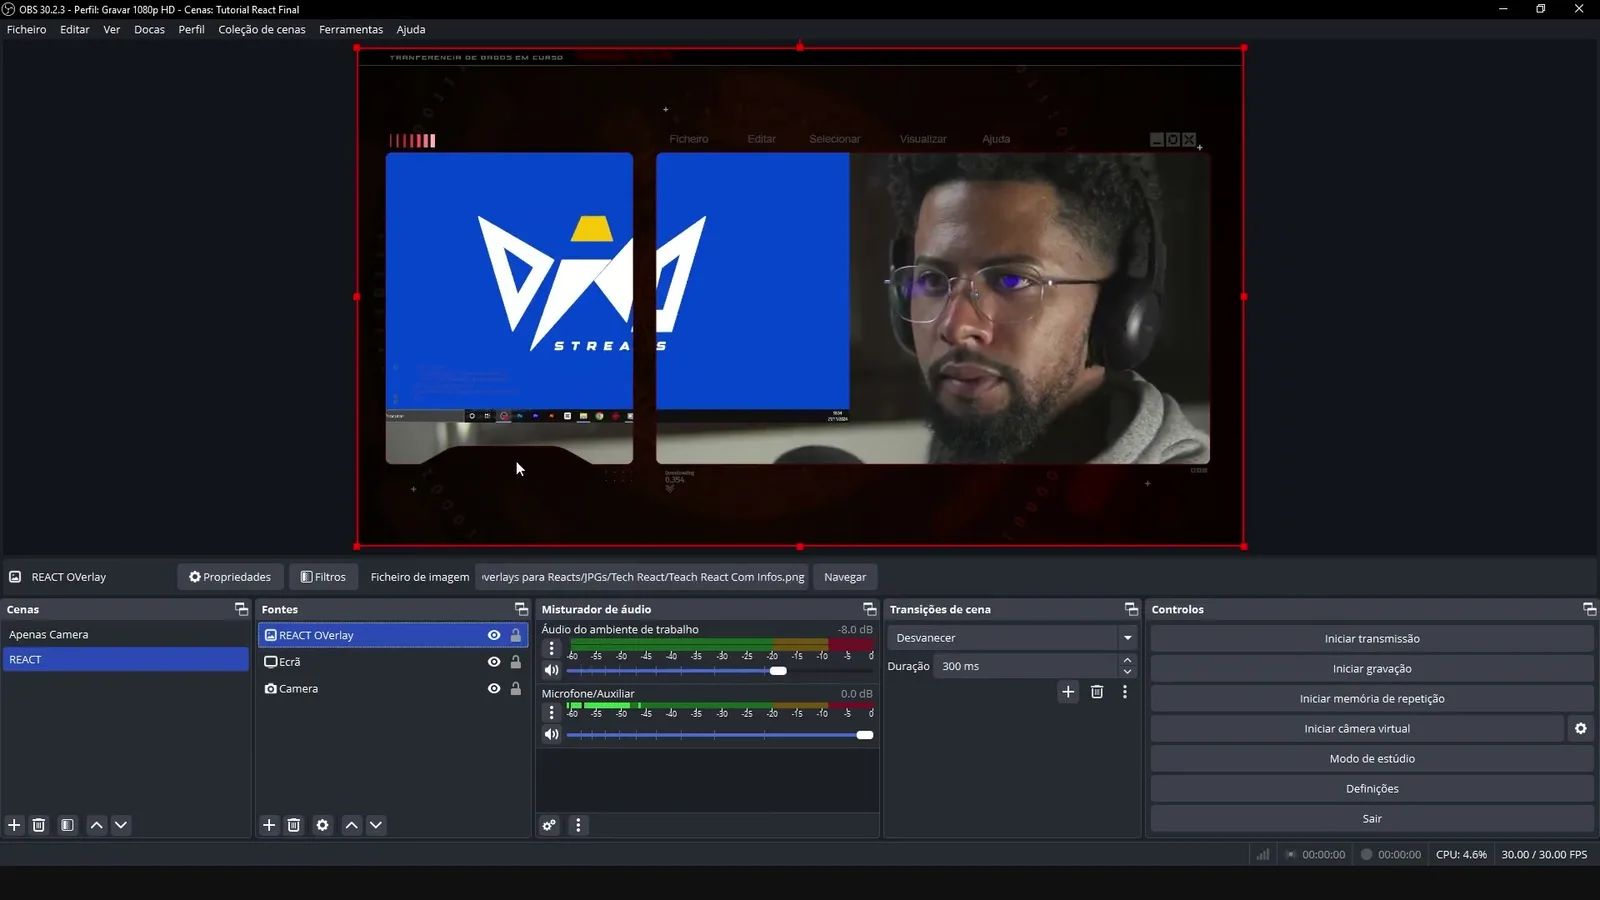Open the Ver menu
The height and width of the screenshot is (900, 1600).
pos(112,29)
